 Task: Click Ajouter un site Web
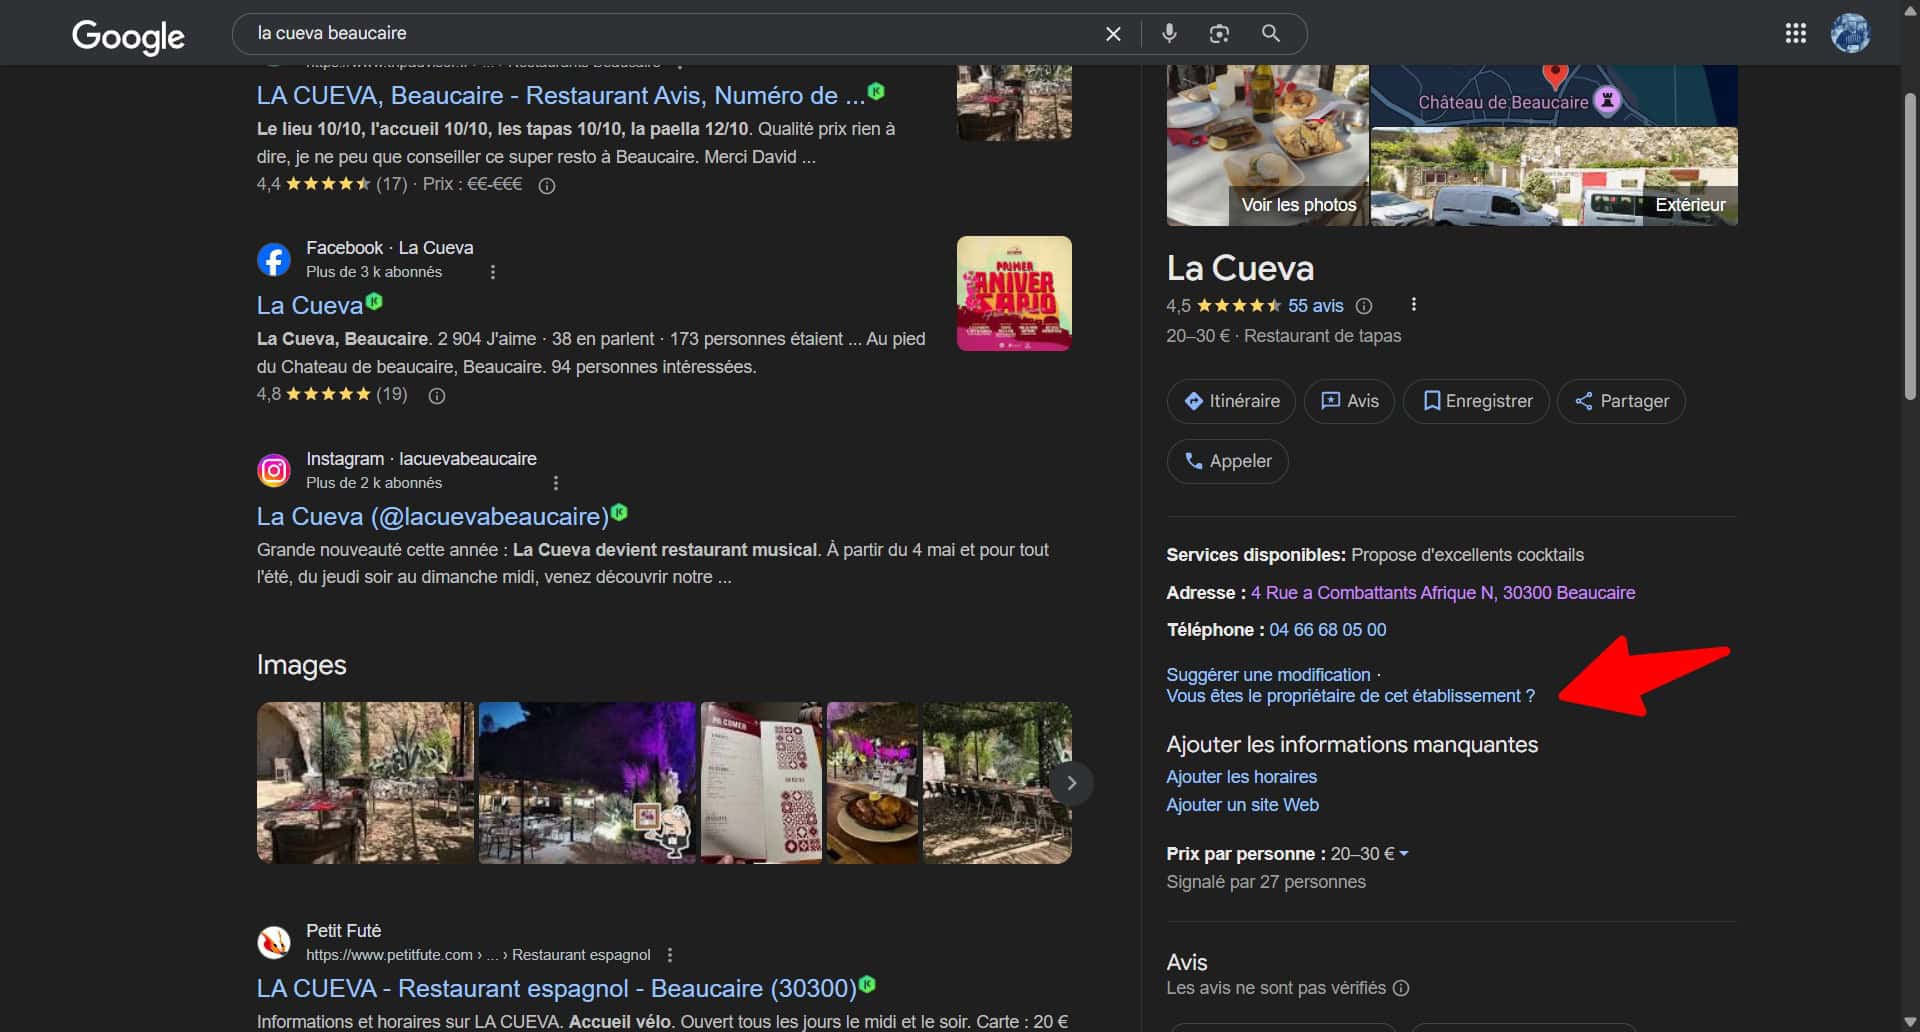click(1242, 805)
